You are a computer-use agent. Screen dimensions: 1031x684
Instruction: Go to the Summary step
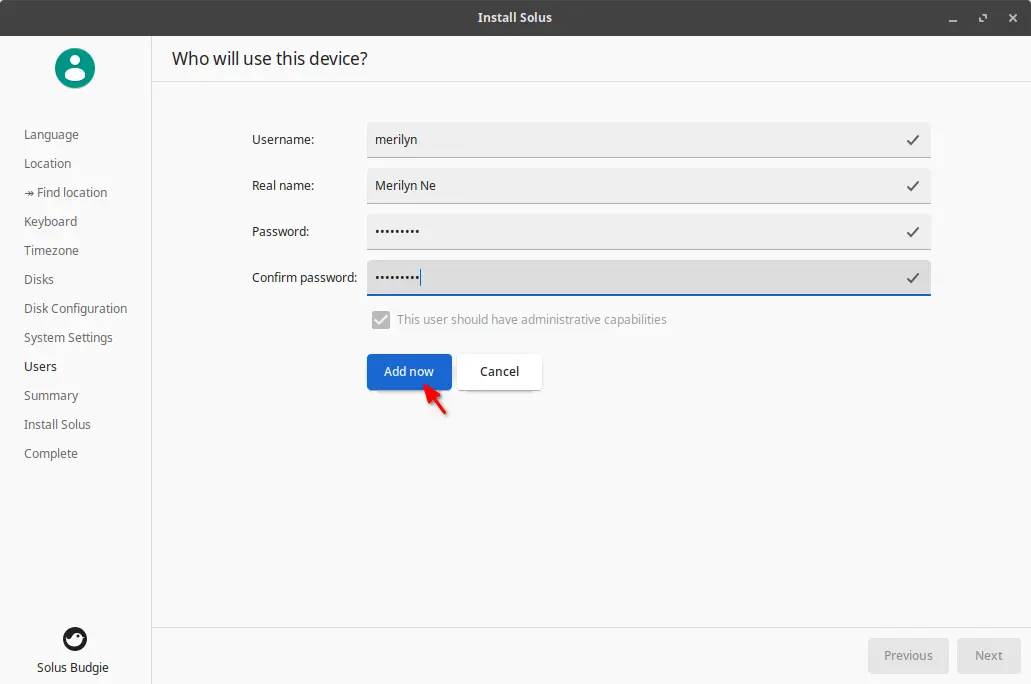click(x=51, y=395)
